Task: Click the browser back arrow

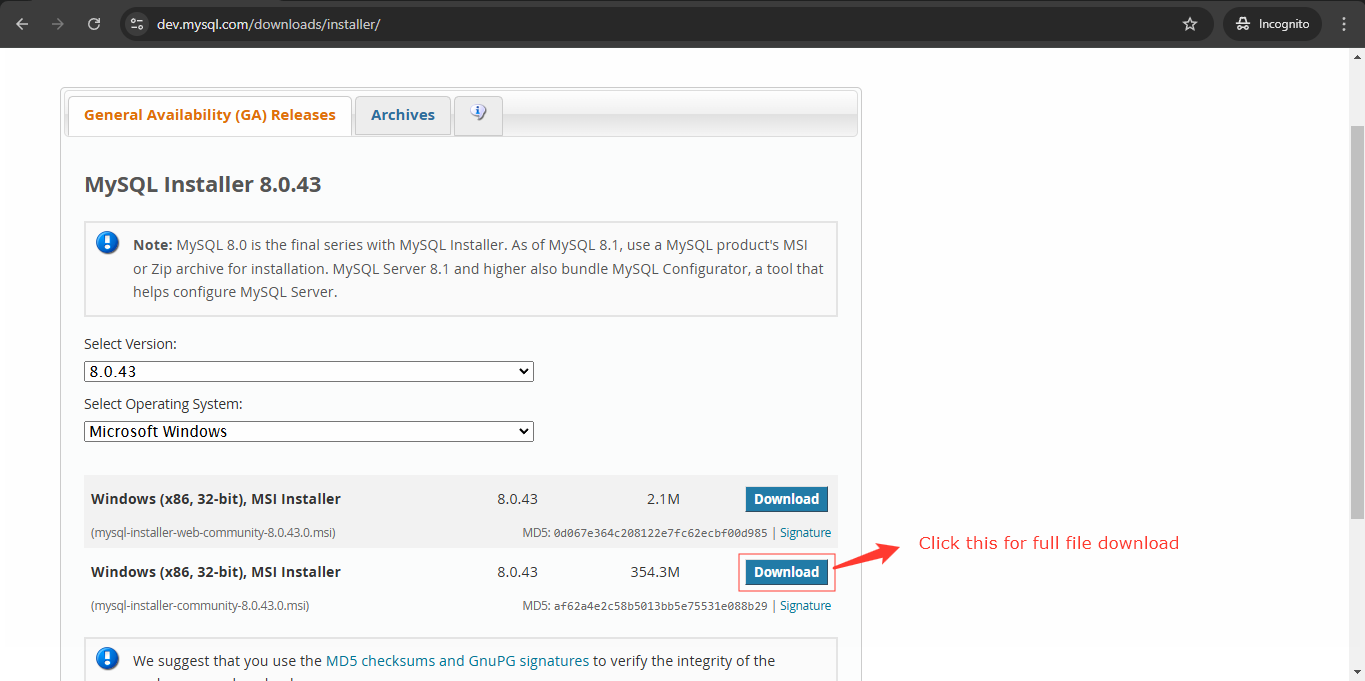Action: tap(22, 24)
